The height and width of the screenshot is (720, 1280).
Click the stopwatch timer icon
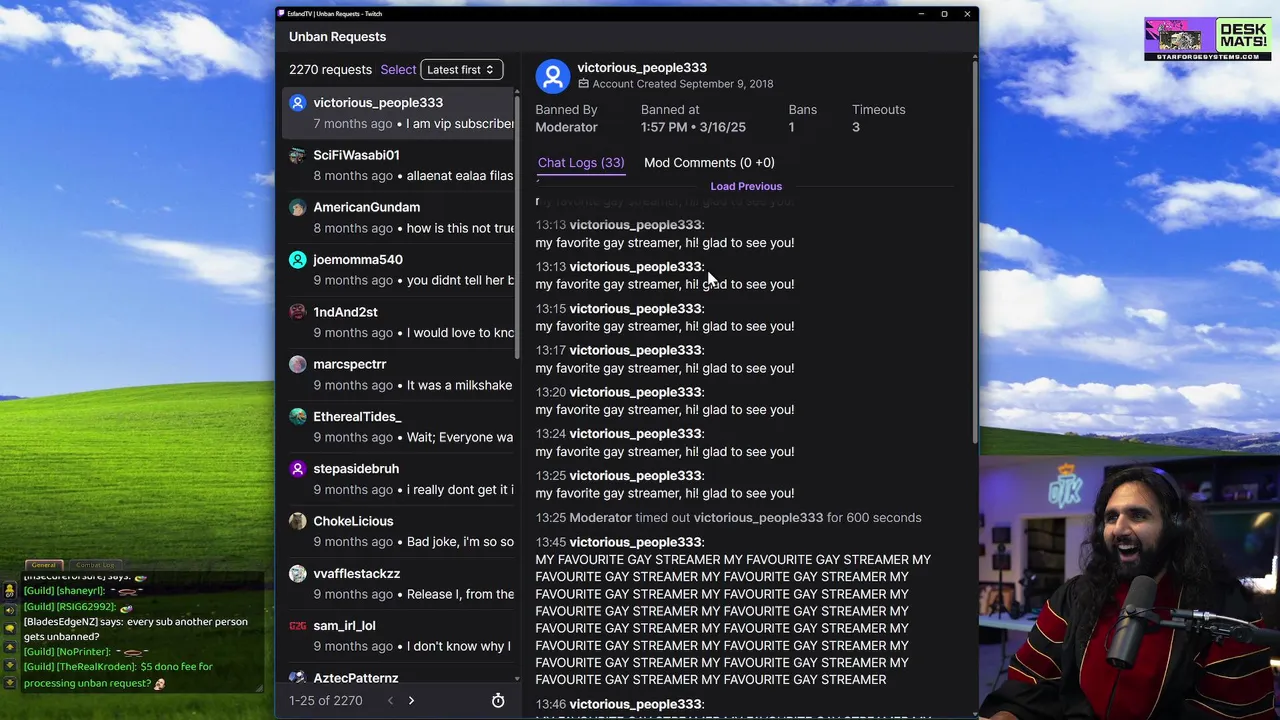pyautogui.click(x=498, y=701)
